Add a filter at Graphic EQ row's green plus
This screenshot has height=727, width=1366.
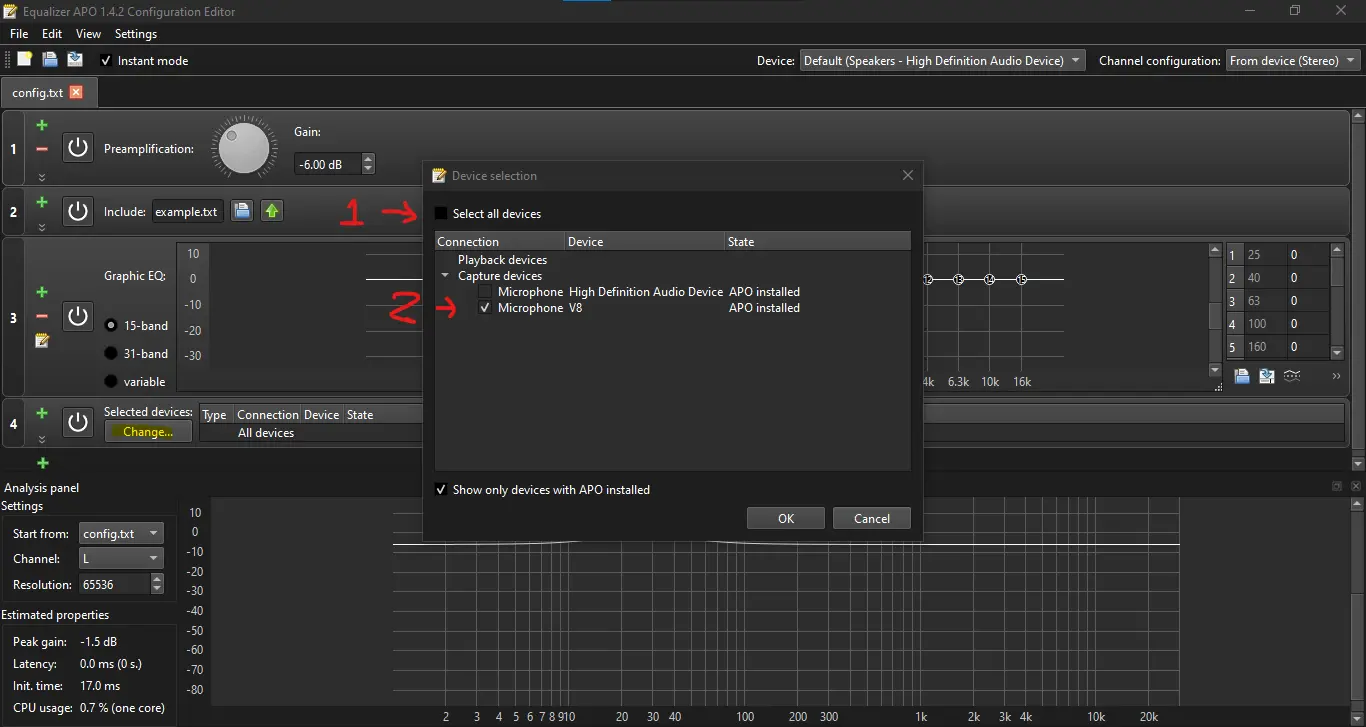(x=42, y=292)
